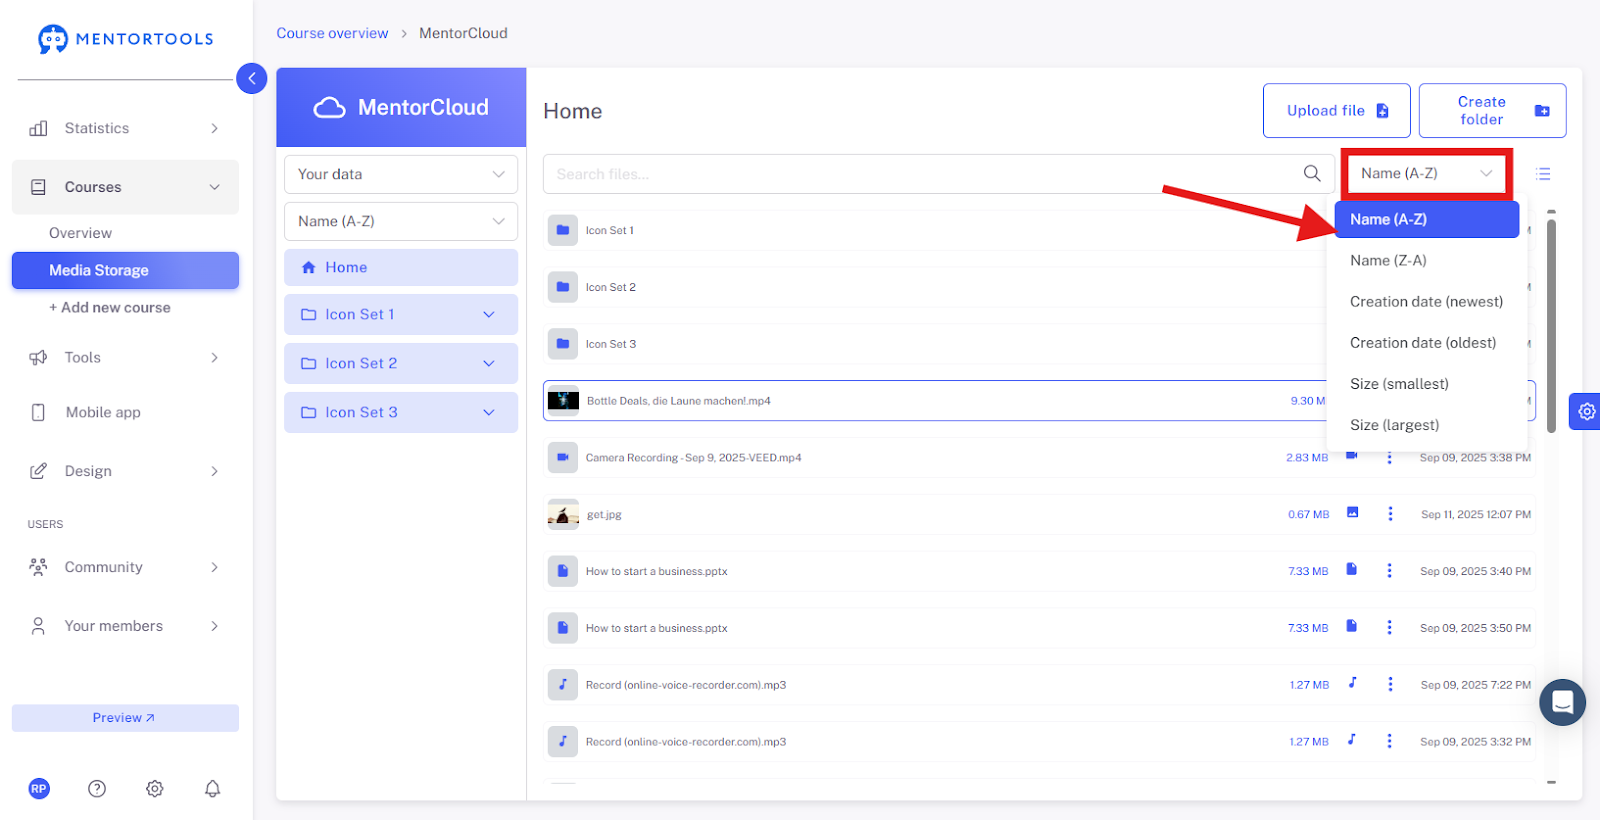Image resolution: width=1600 pixels, height=820 pixels.
Task: Open the notifications bell icon
Action: [213, 789]
